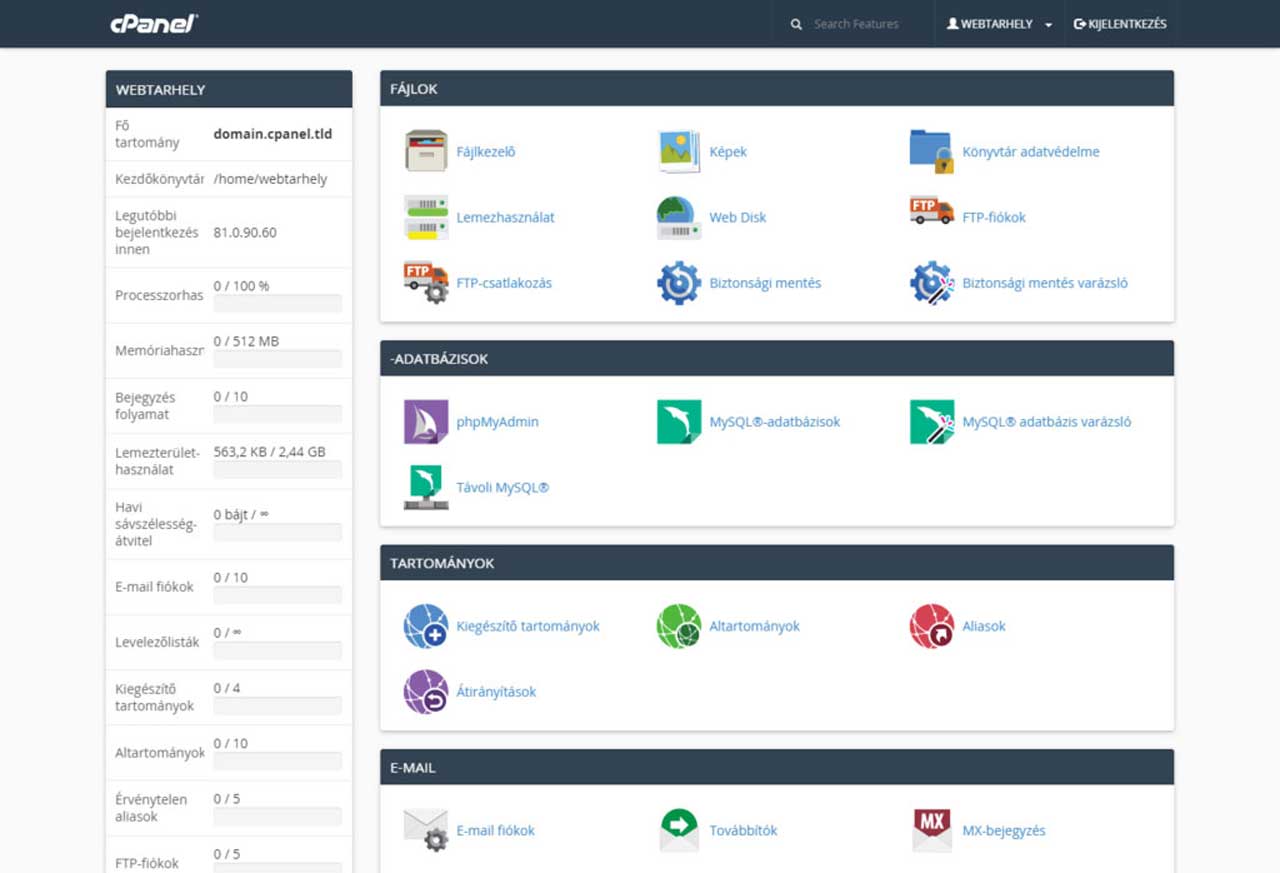
Task: Click the Érvénytelen aliasok sidebar label
Action: (151, 808)
